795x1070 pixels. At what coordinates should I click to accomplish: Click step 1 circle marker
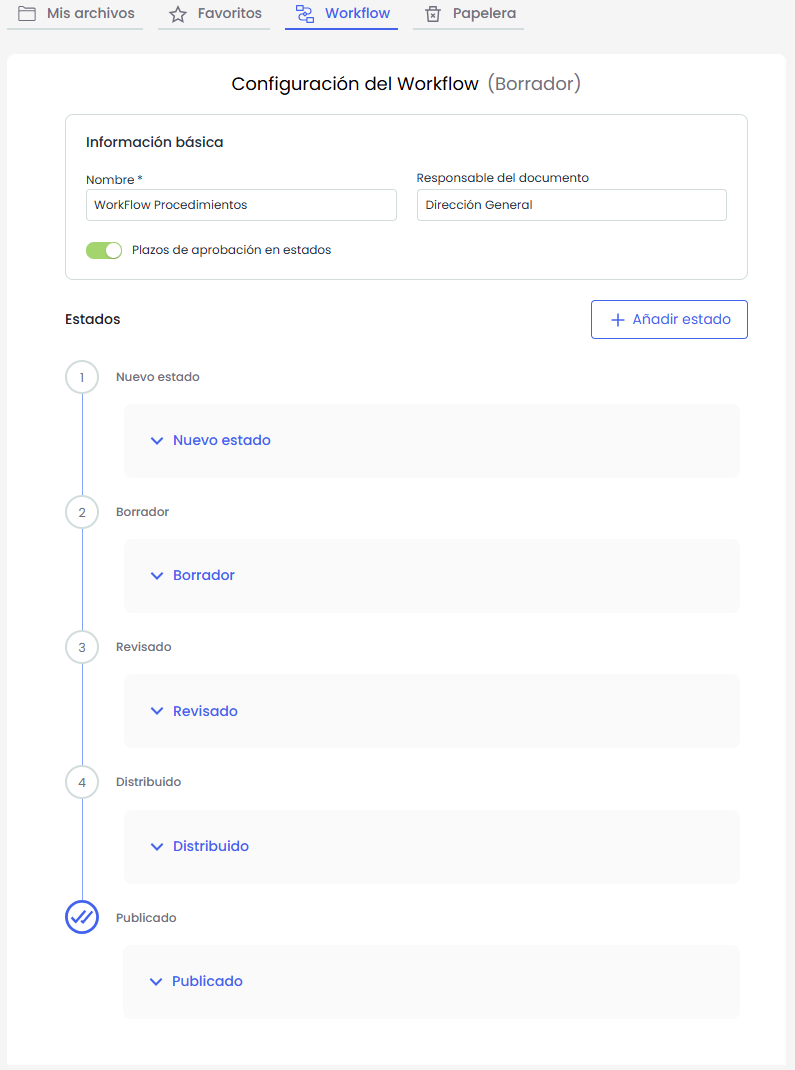click(82, 377)
